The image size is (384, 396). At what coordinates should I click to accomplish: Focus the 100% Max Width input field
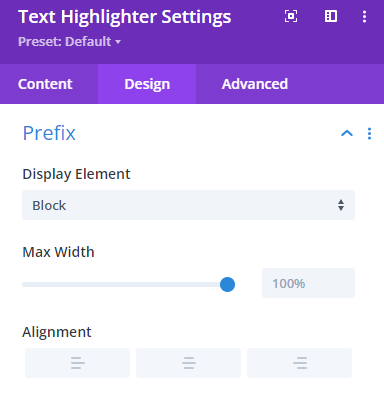[308, 283]
